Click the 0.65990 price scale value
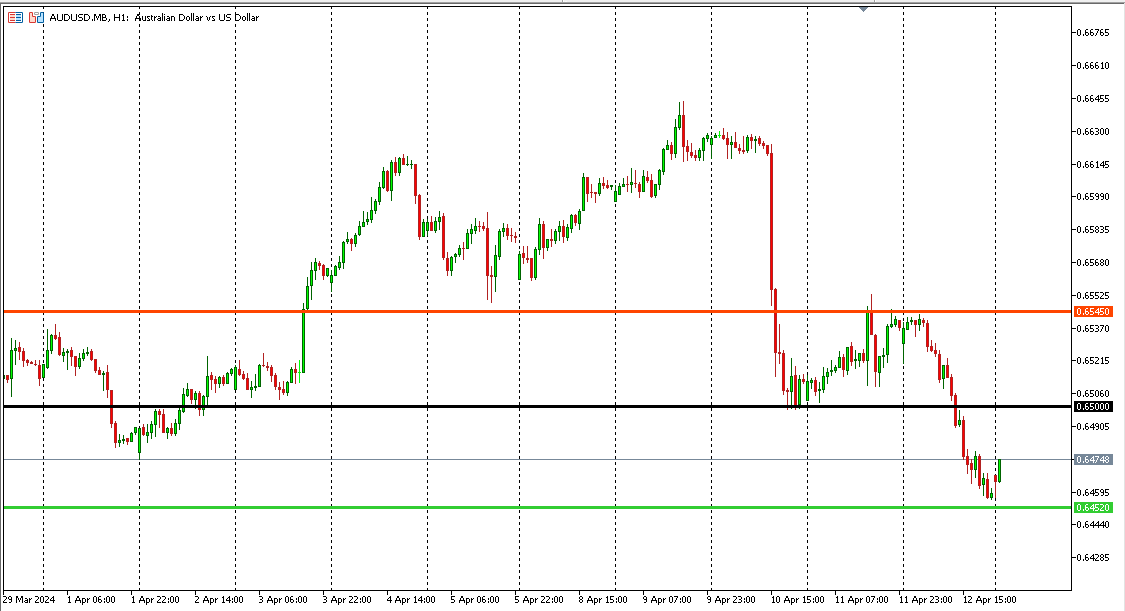Screen dimensions: 1125x611 coord(1093,196)
